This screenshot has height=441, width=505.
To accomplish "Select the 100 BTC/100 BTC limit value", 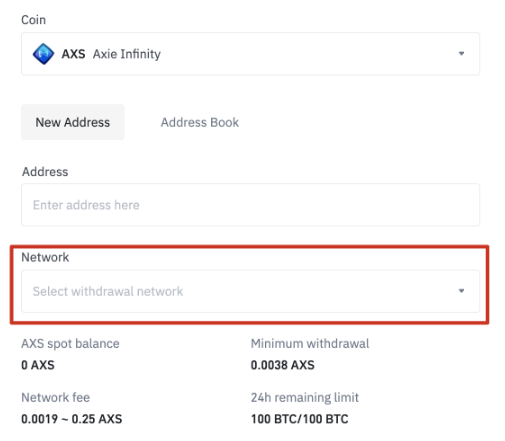I will [x=300, y=419].
